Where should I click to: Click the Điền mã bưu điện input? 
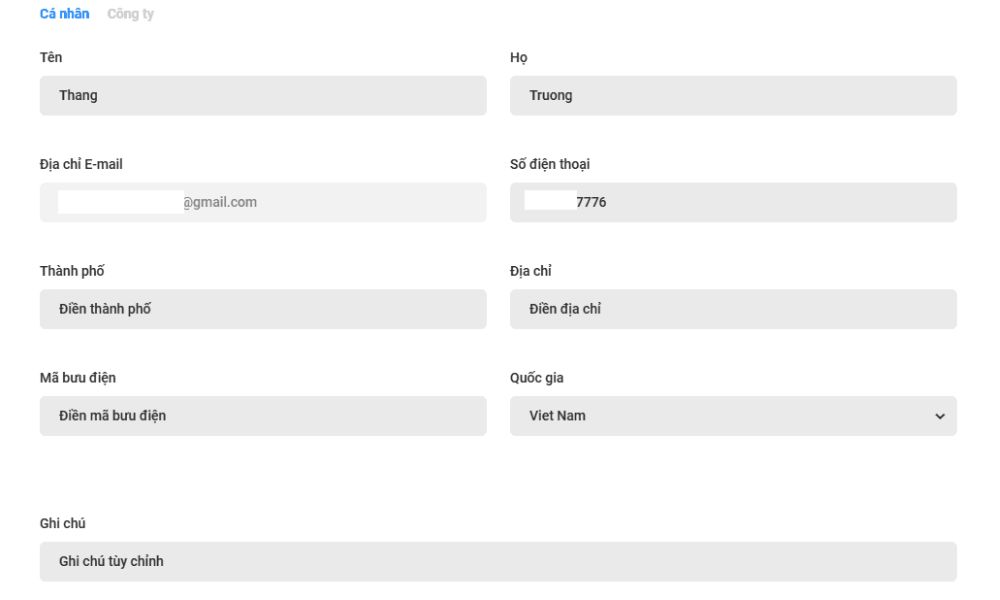pos(263,416)
